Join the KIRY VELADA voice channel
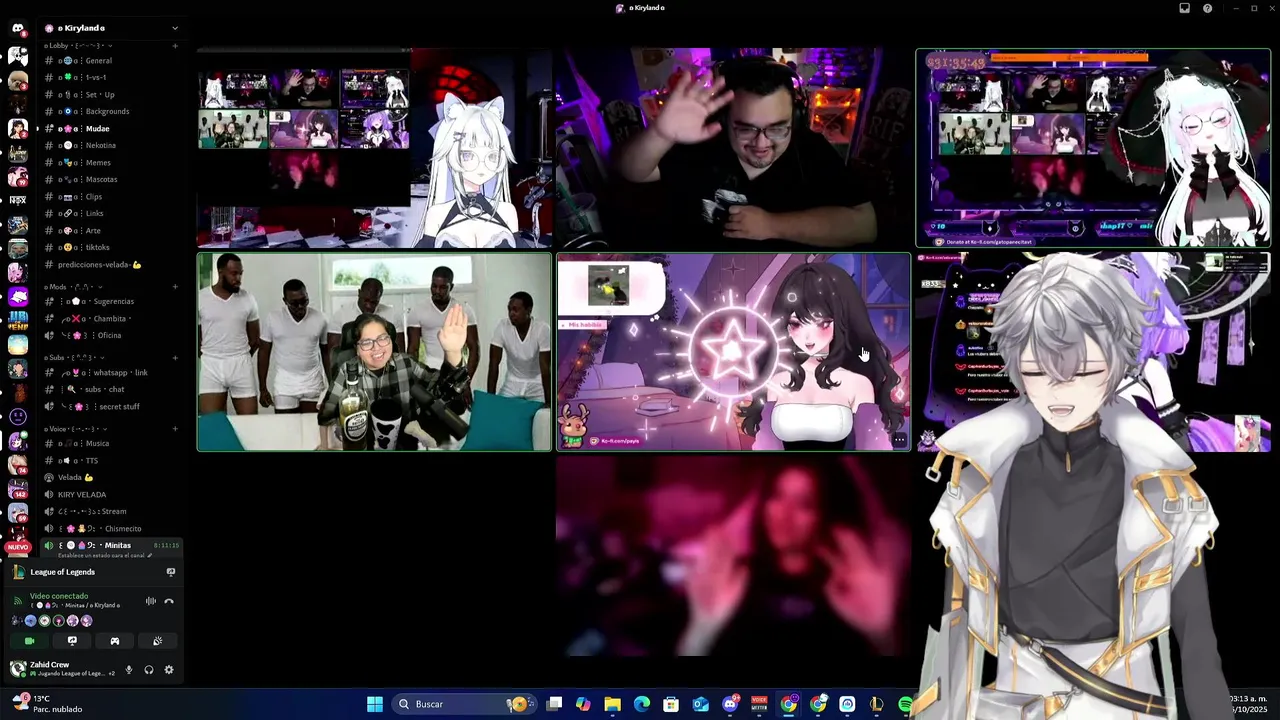Viewport: 1280px width, 720px height. click(111, 494)
